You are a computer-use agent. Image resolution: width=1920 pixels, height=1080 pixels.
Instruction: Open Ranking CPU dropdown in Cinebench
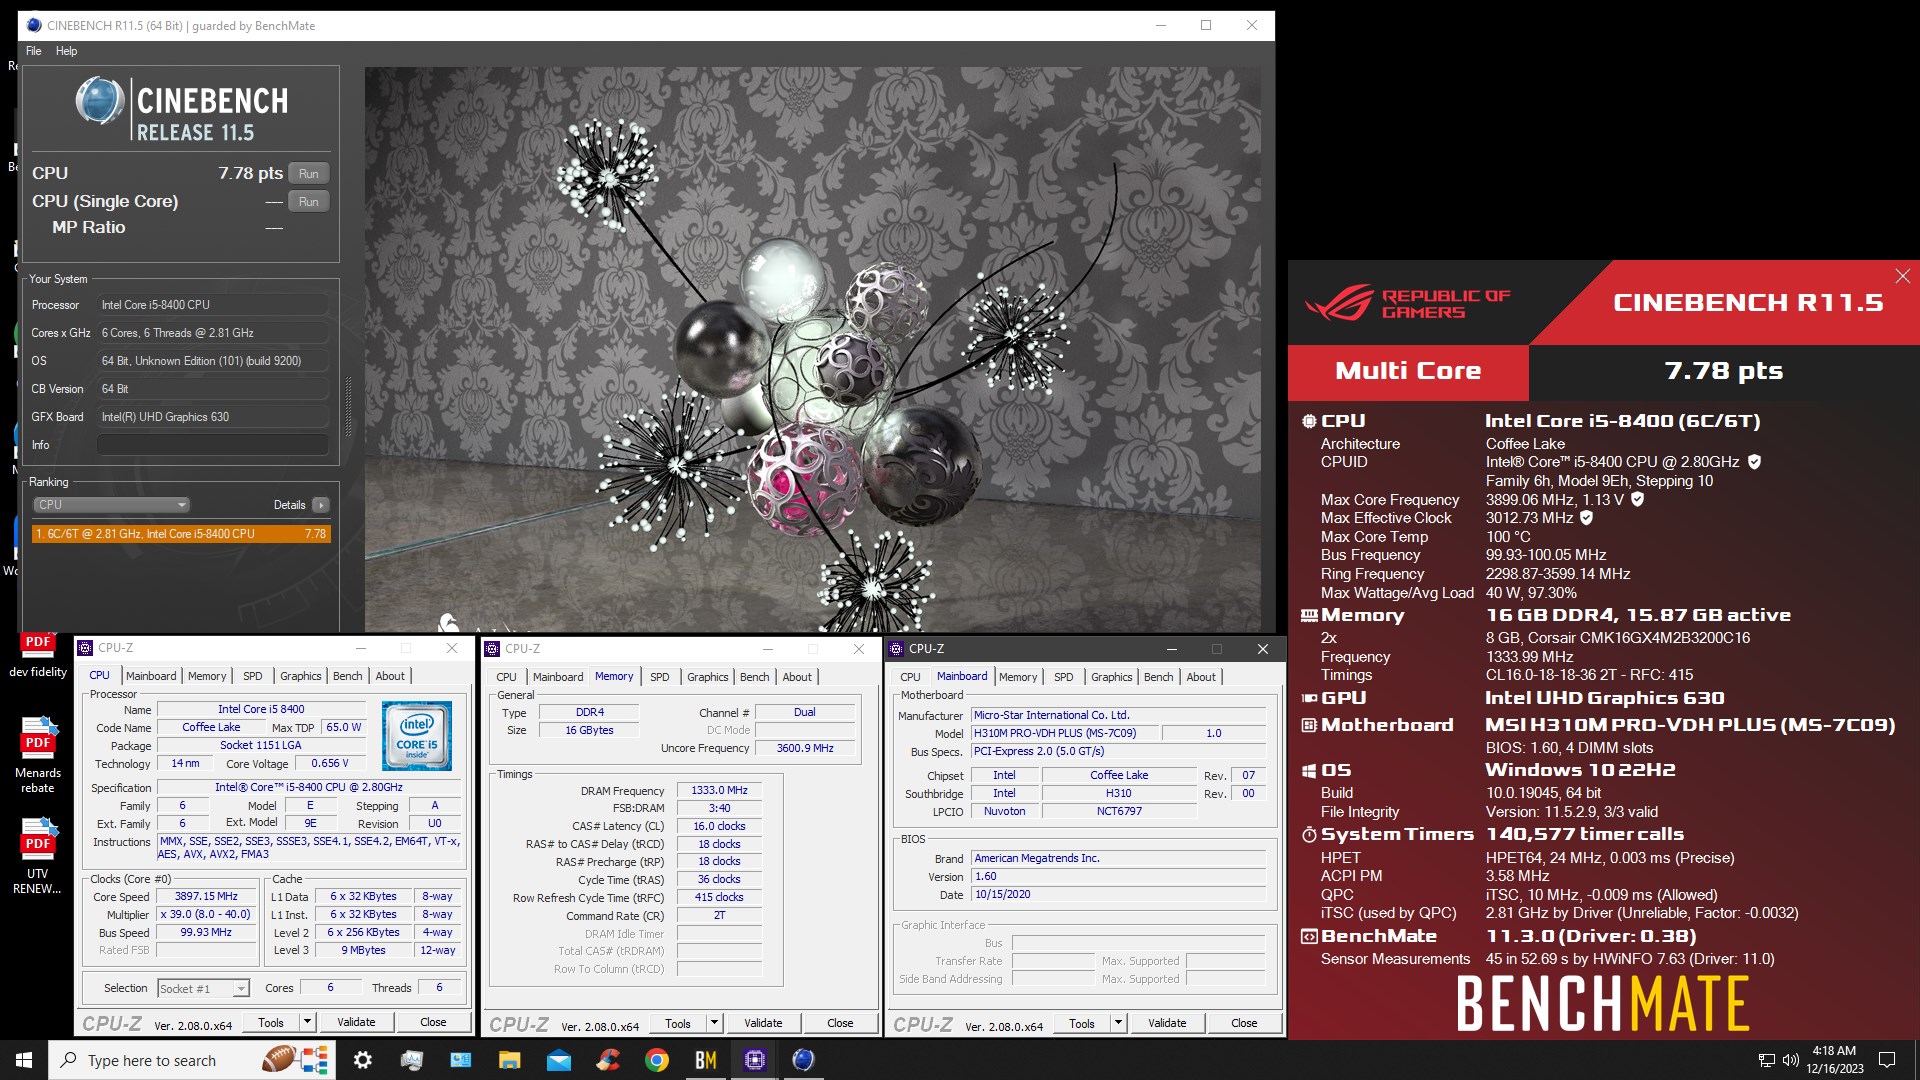coord(111,505)
